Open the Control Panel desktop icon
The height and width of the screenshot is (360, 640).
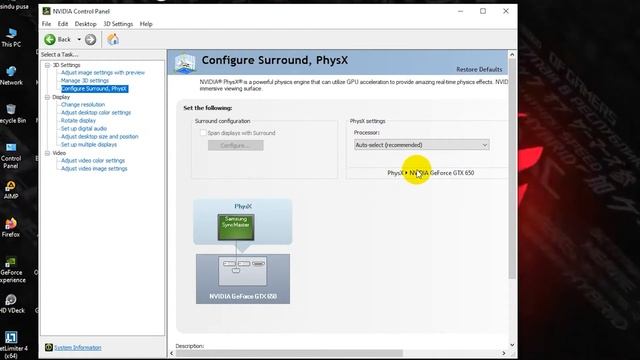(x=11, y=156)
